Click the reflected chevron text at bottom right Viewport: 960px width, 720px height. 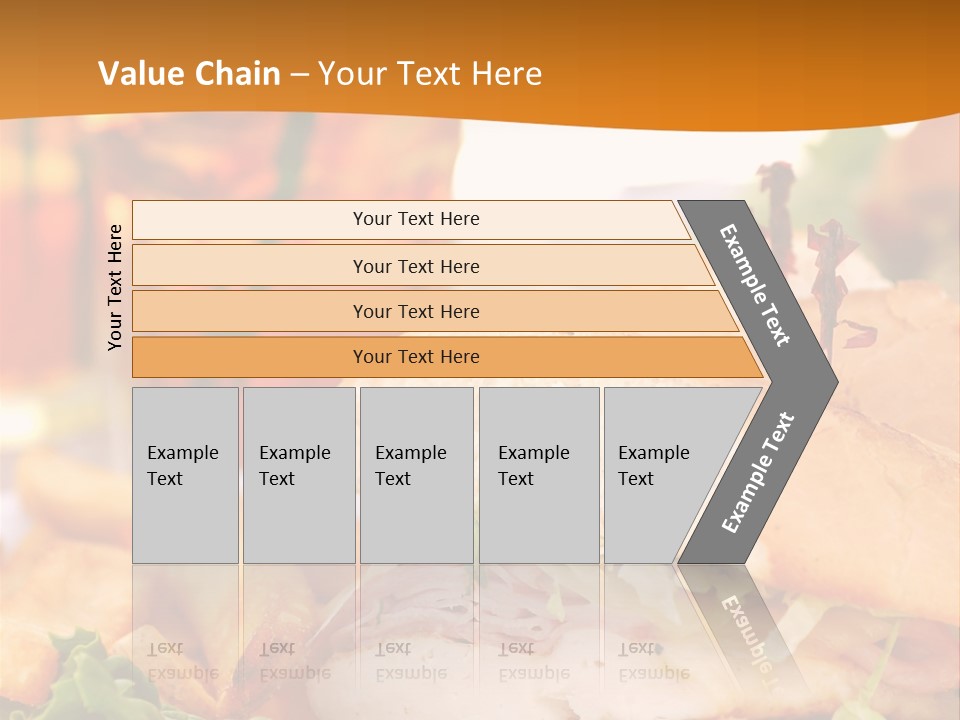750,630
